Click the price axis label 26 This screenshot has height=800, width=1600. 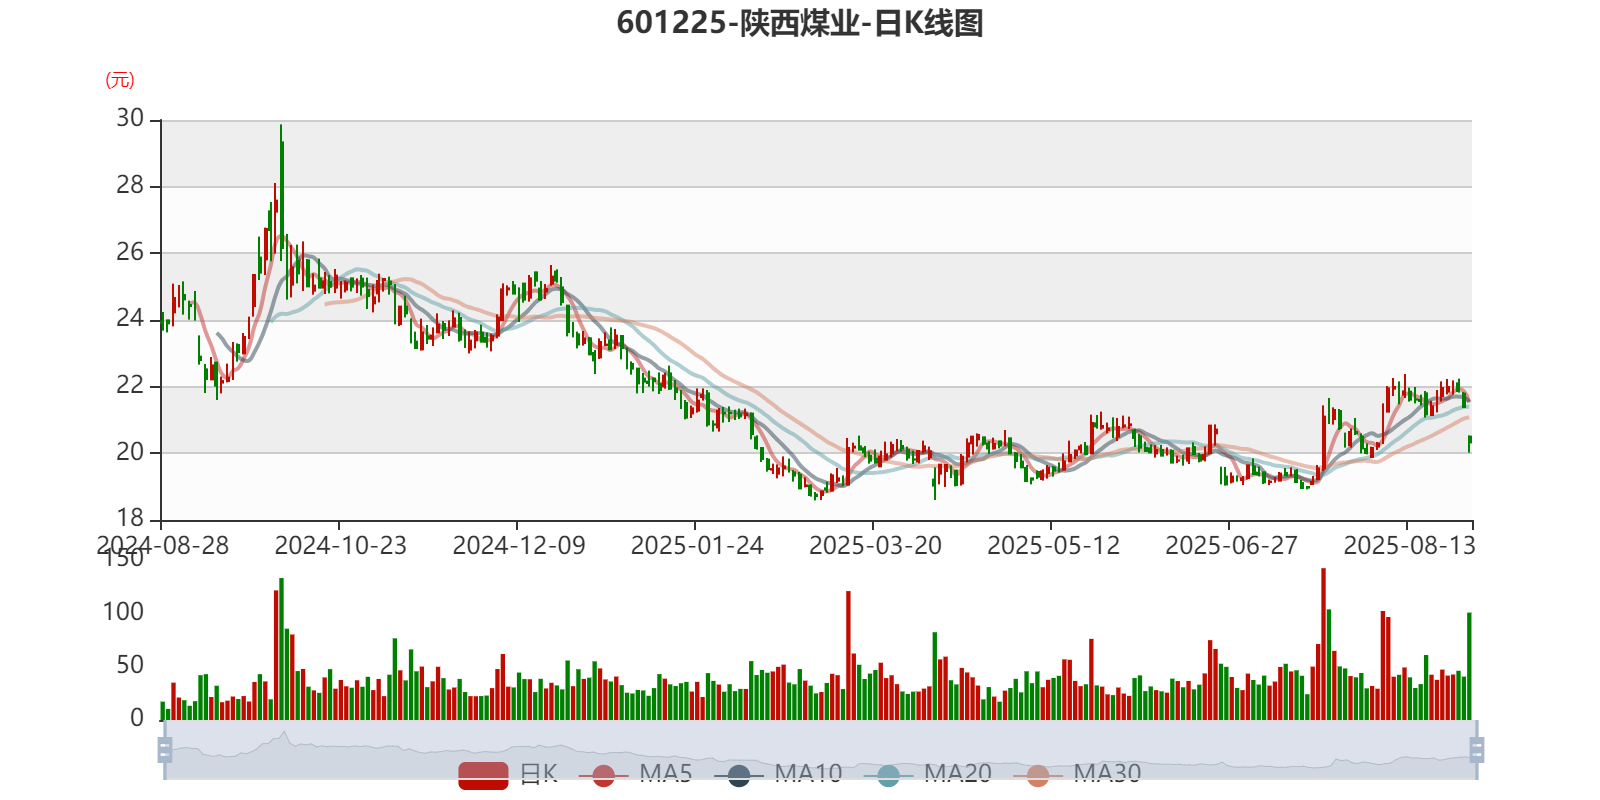pos(130,252)
